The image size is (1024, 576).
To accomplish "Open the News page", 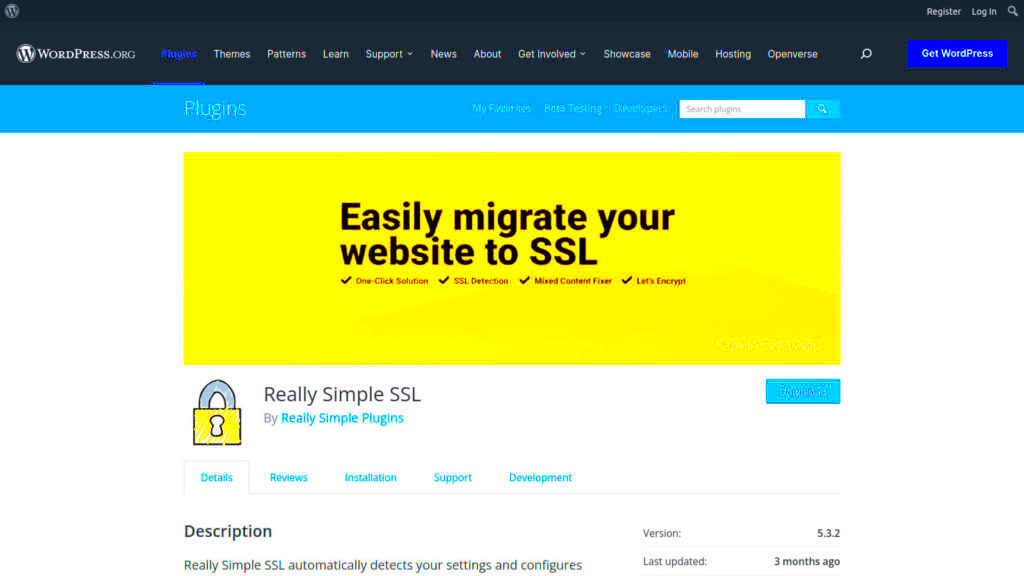I will point(443,54).
